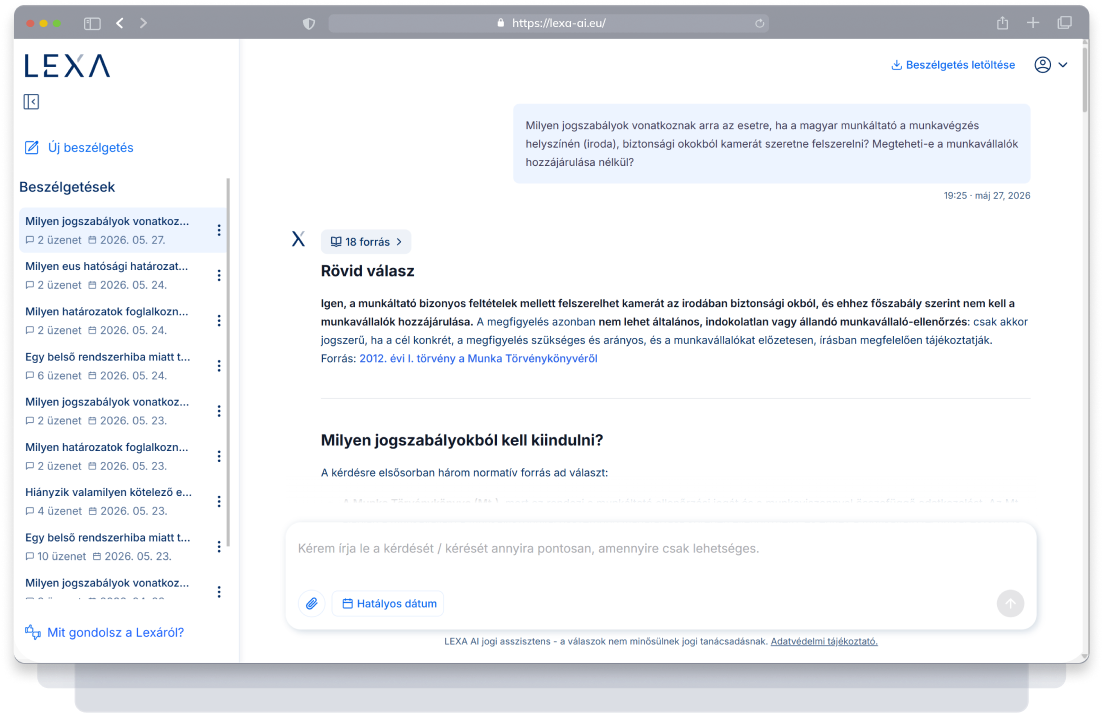Open the browser share icon

click(1002, 23)
